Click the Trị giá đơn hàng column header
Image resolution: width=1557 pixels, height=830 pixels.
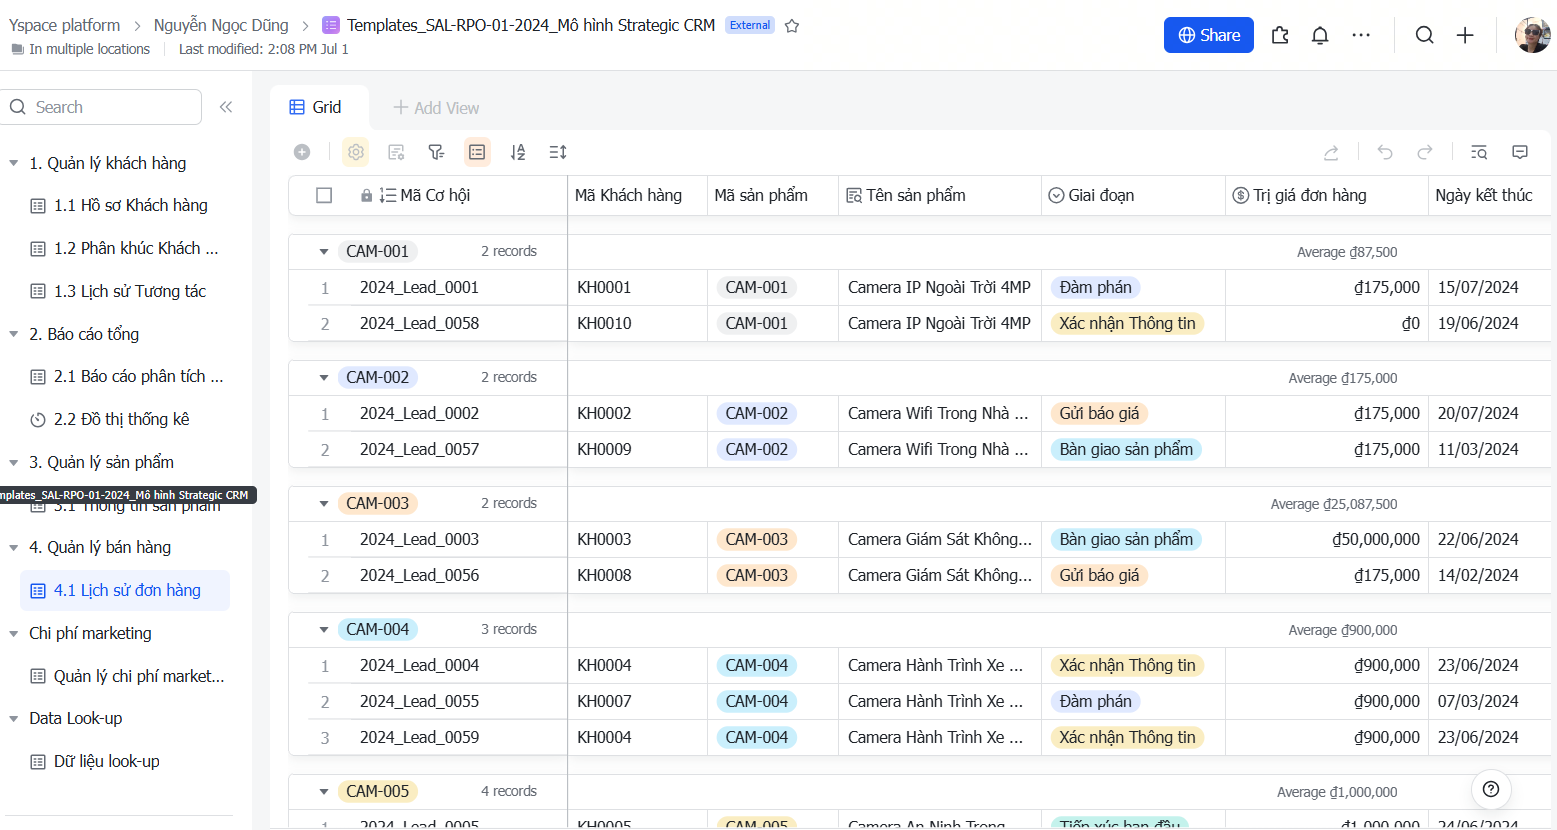(x=1327, y=195)
